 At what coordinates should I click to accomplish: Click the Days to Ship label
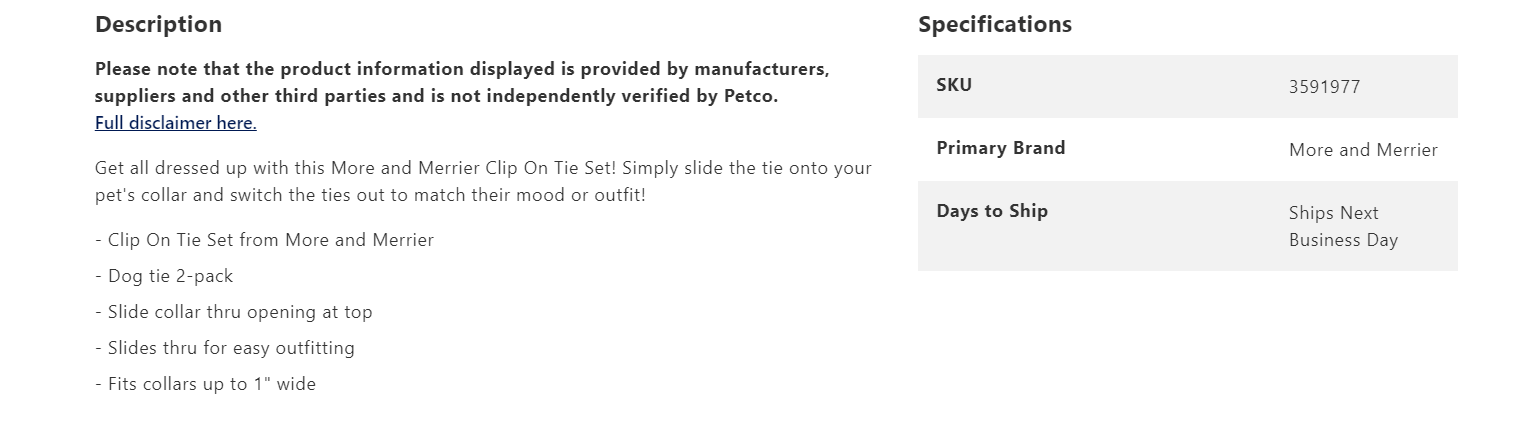click(x=992, y=211)
